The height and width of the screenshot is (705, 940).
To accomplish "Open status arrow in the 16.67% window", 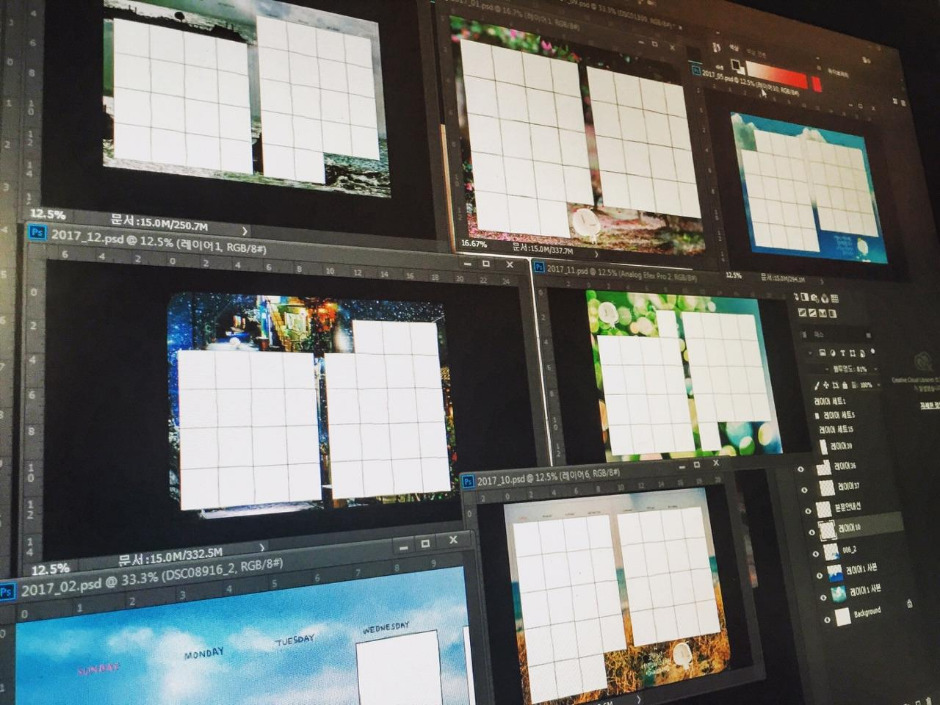I will tap(596, 254).
